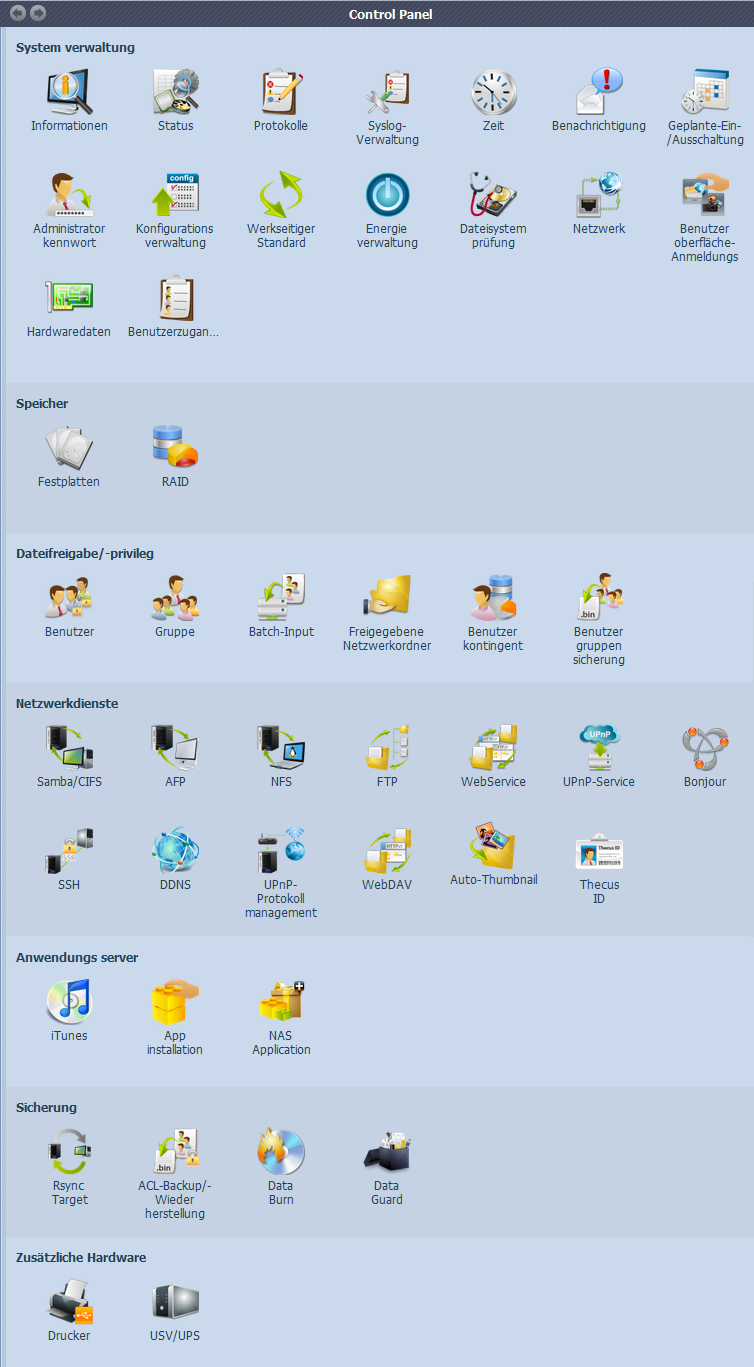Screen dimensions: 754x1367
Task: Open Geplante-Ein-/Ausschaltung schedule icon
Action: click(x=706, y=93)
